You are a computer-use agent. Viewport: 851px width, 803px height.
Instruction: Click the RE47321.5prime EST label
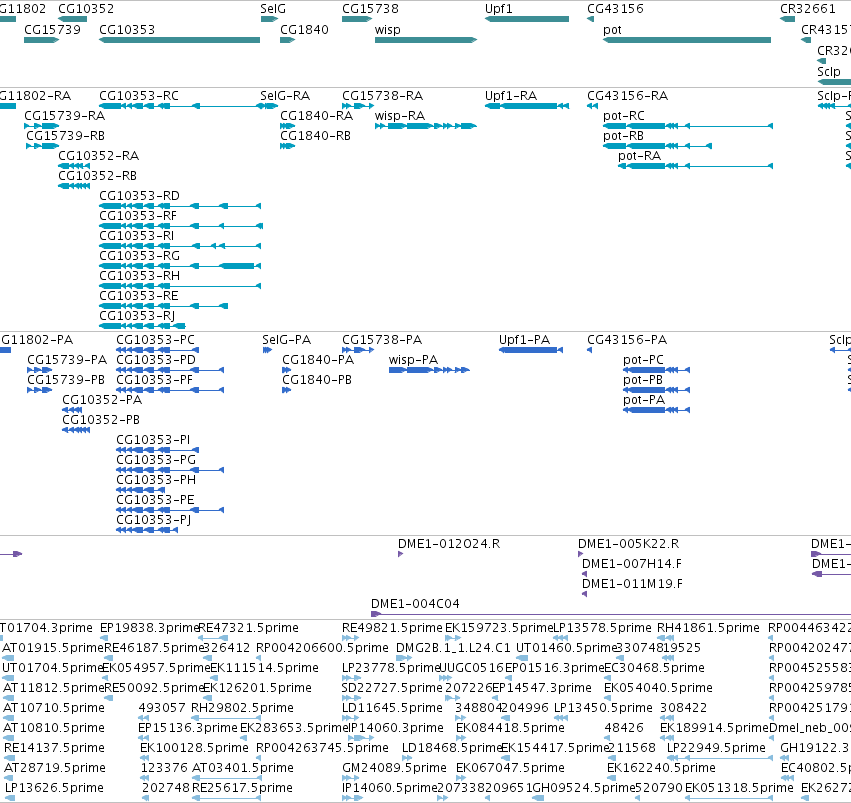[249, 628]
